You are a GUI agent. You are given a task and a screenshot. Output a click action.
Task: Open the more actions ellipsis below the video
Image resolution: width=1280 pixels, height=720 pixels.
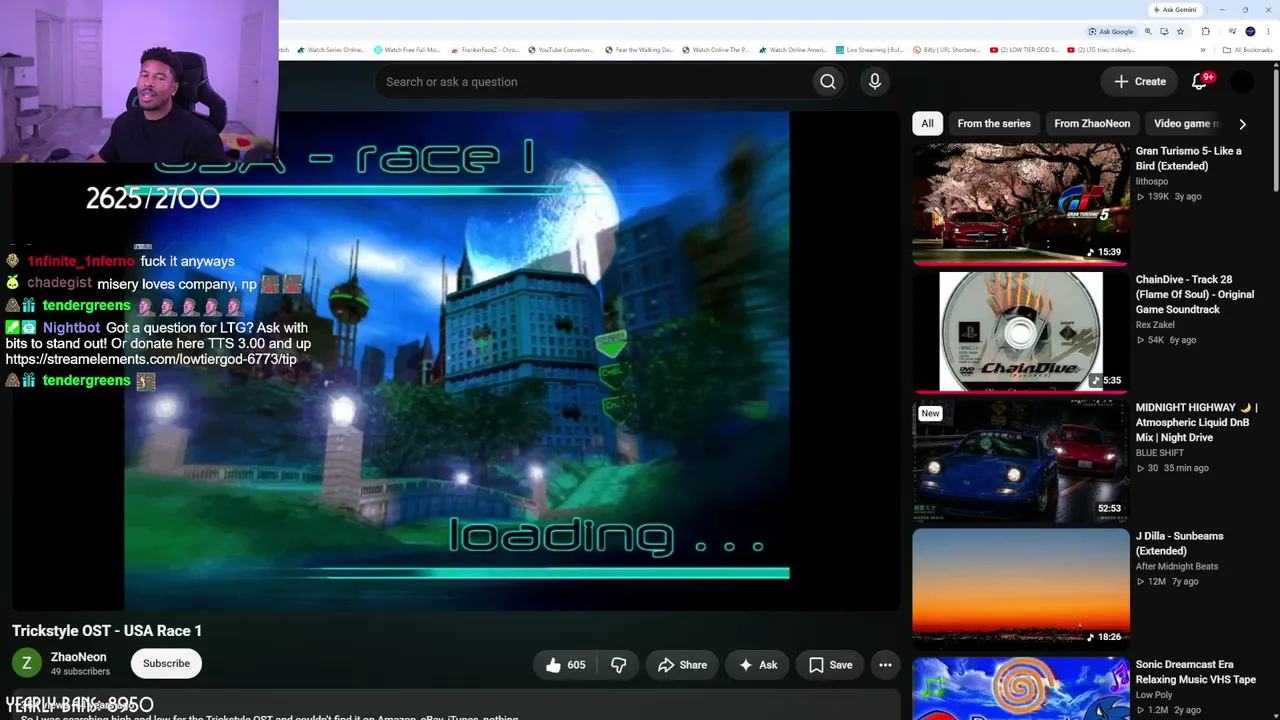885,665
